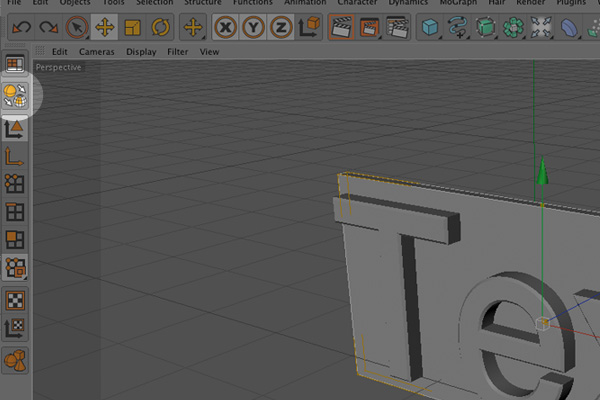Switch to Points mode
This screenshot has width=600, height=400.
click(15, 184)
